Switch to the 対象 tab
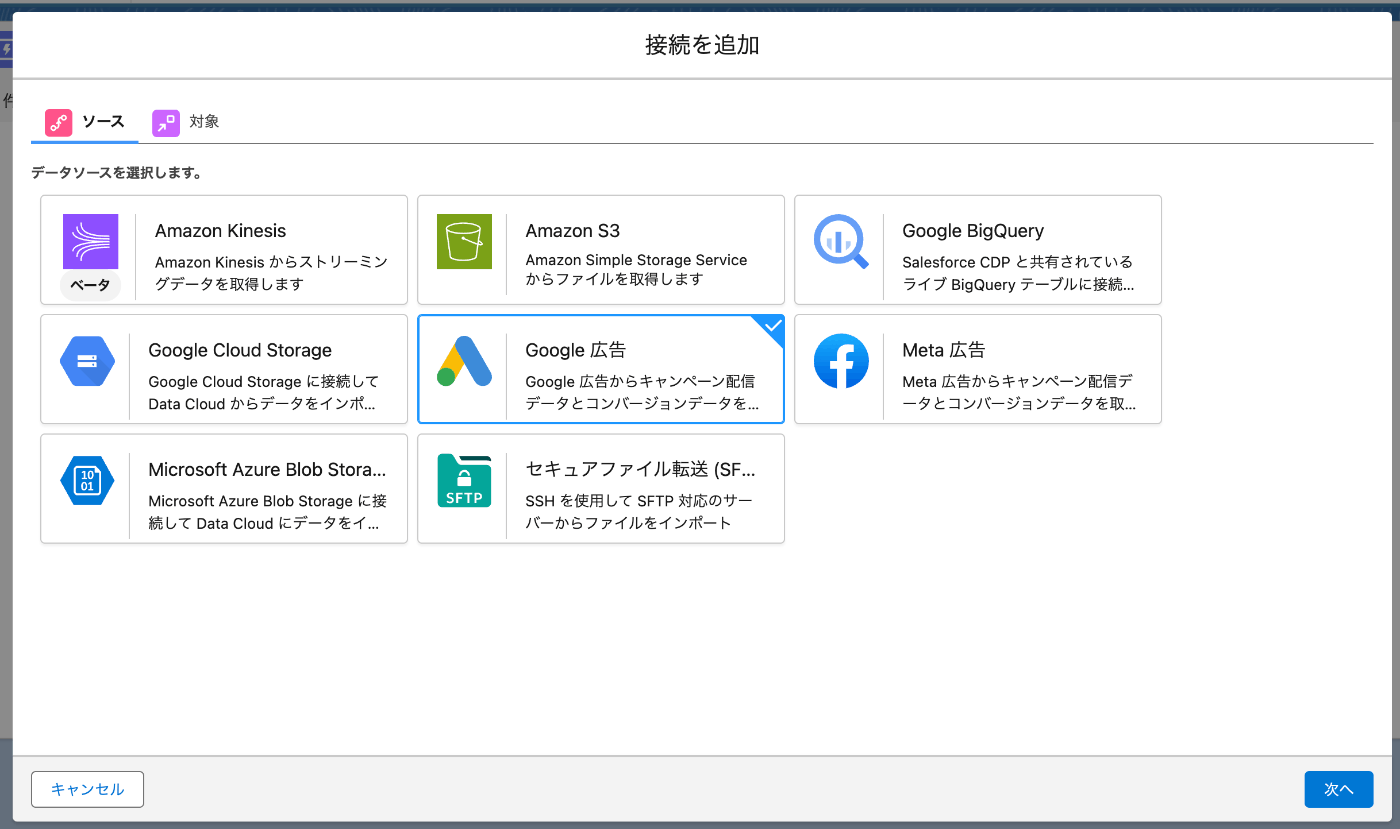Screen dimensions: 1400x829 186,123
